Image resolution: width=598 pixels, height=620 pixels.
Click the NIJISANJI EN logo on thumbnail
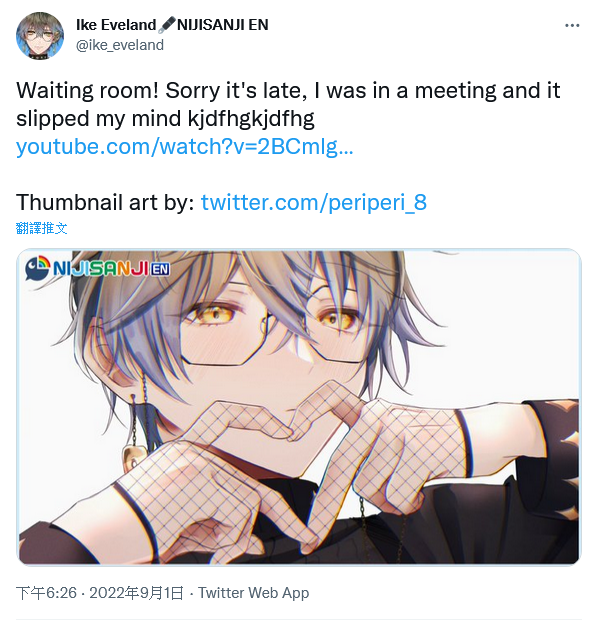pyautogui.click(x=98, y=268)
